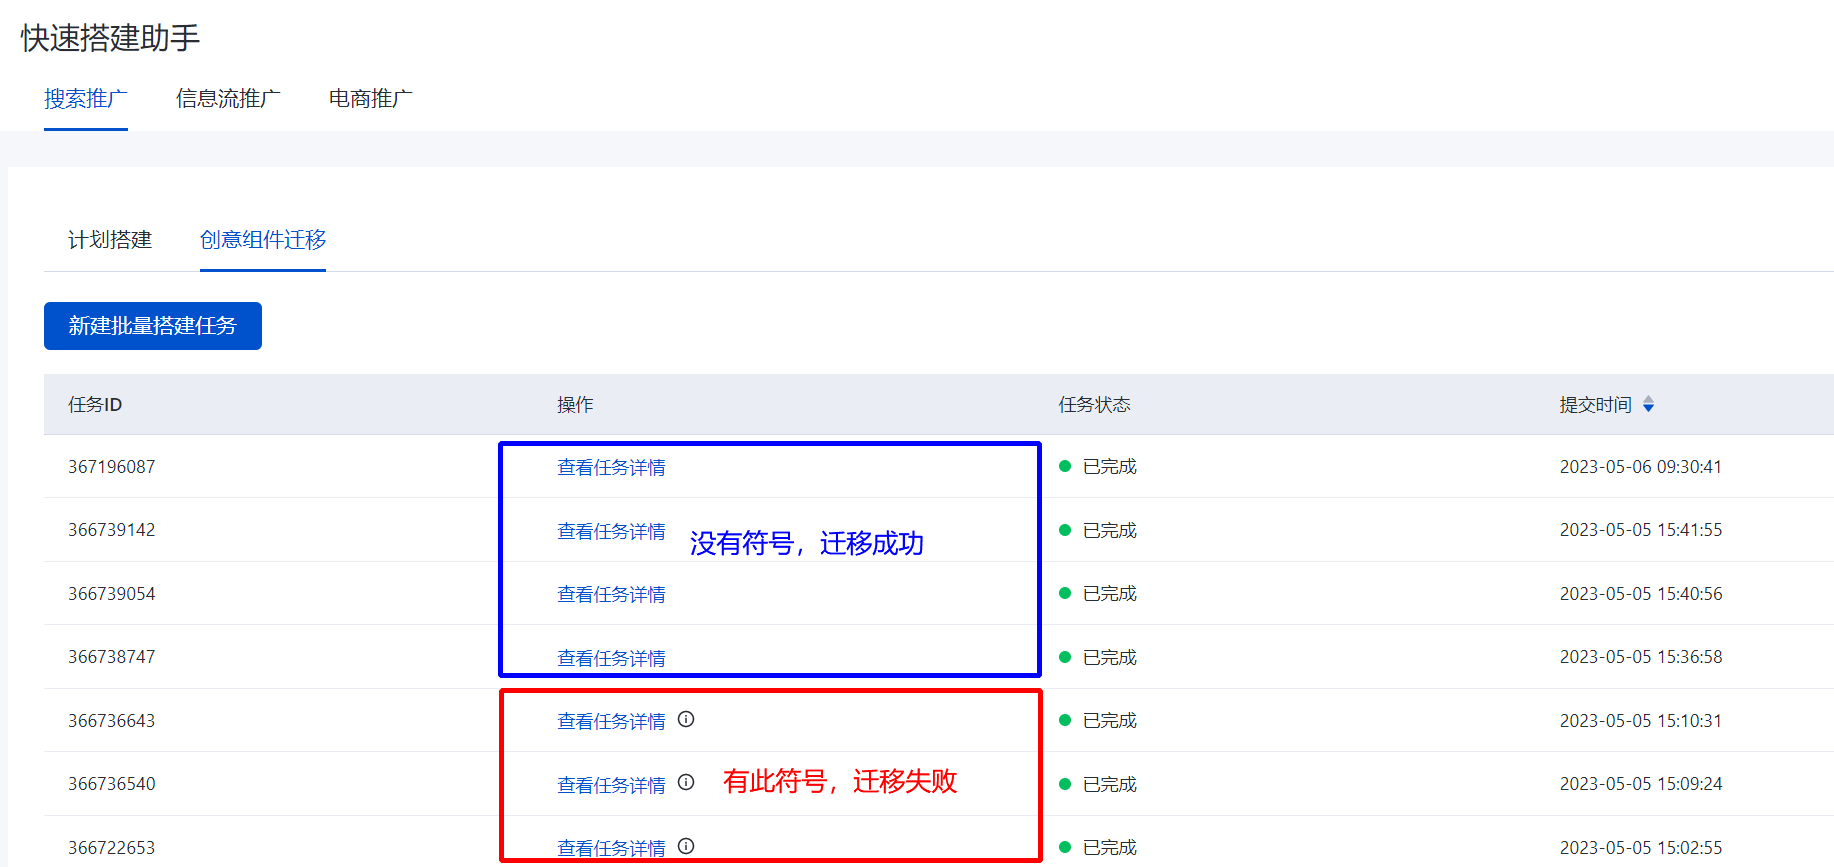The image size is (1834, 867).
Task: Click 查看任务详情 for task 366722653
Action: pos(611,848)
